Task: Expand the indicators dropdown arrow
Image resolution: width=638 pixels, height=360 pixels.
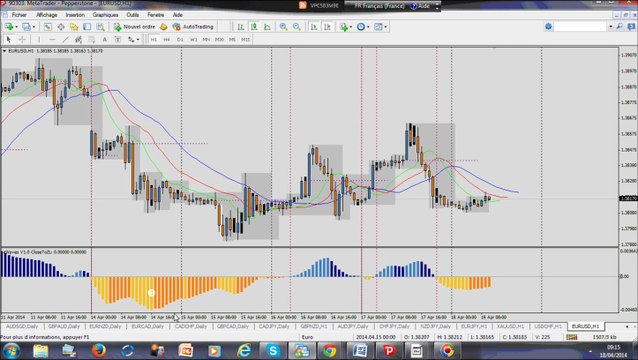Action: 351,27
